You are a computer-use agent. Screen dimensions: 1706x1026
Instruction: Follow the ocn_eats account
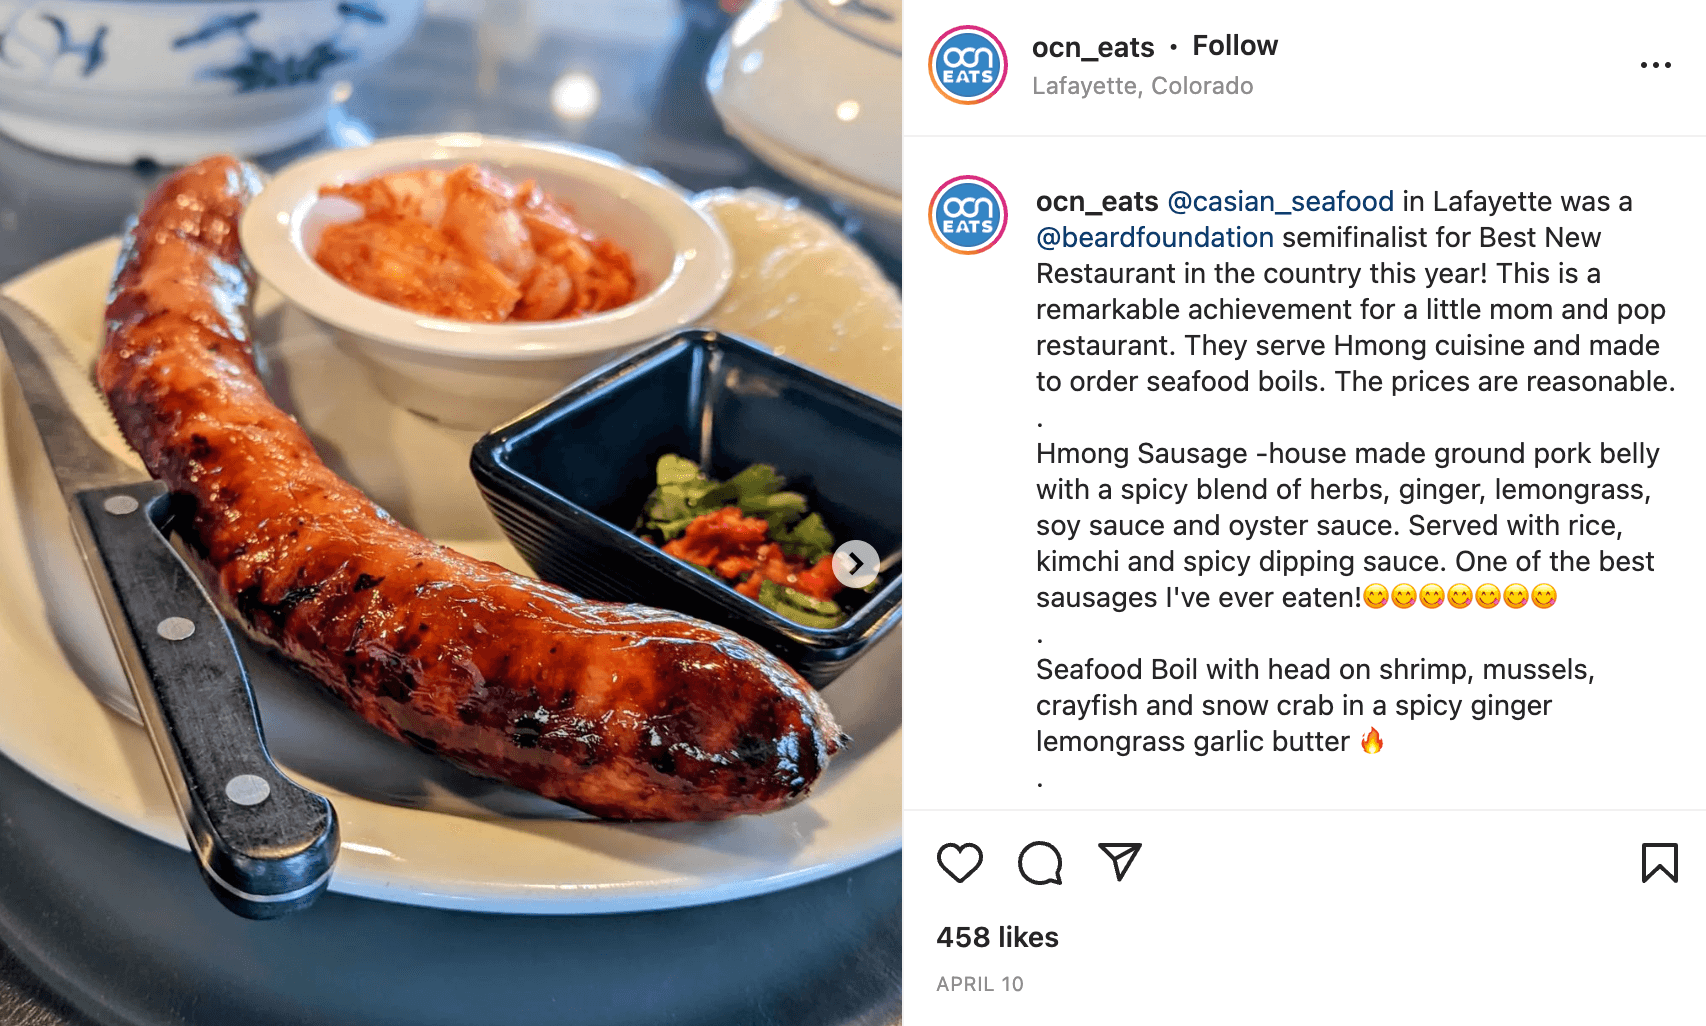click(1235, 46)
